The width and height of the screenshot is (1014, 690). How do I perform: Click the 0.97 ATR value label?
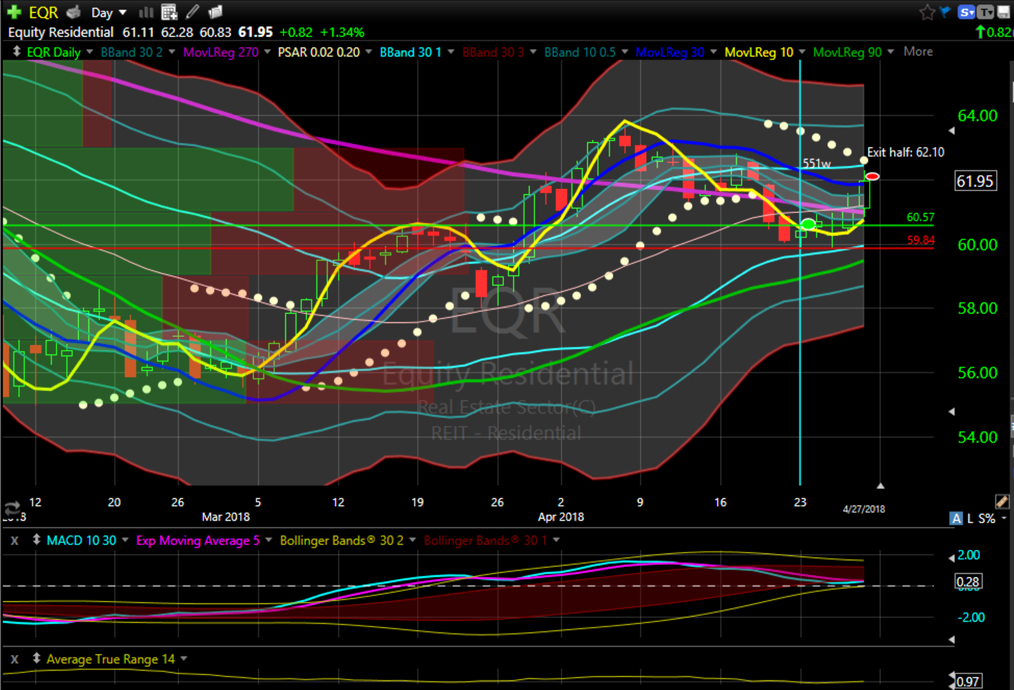point(968,681)
